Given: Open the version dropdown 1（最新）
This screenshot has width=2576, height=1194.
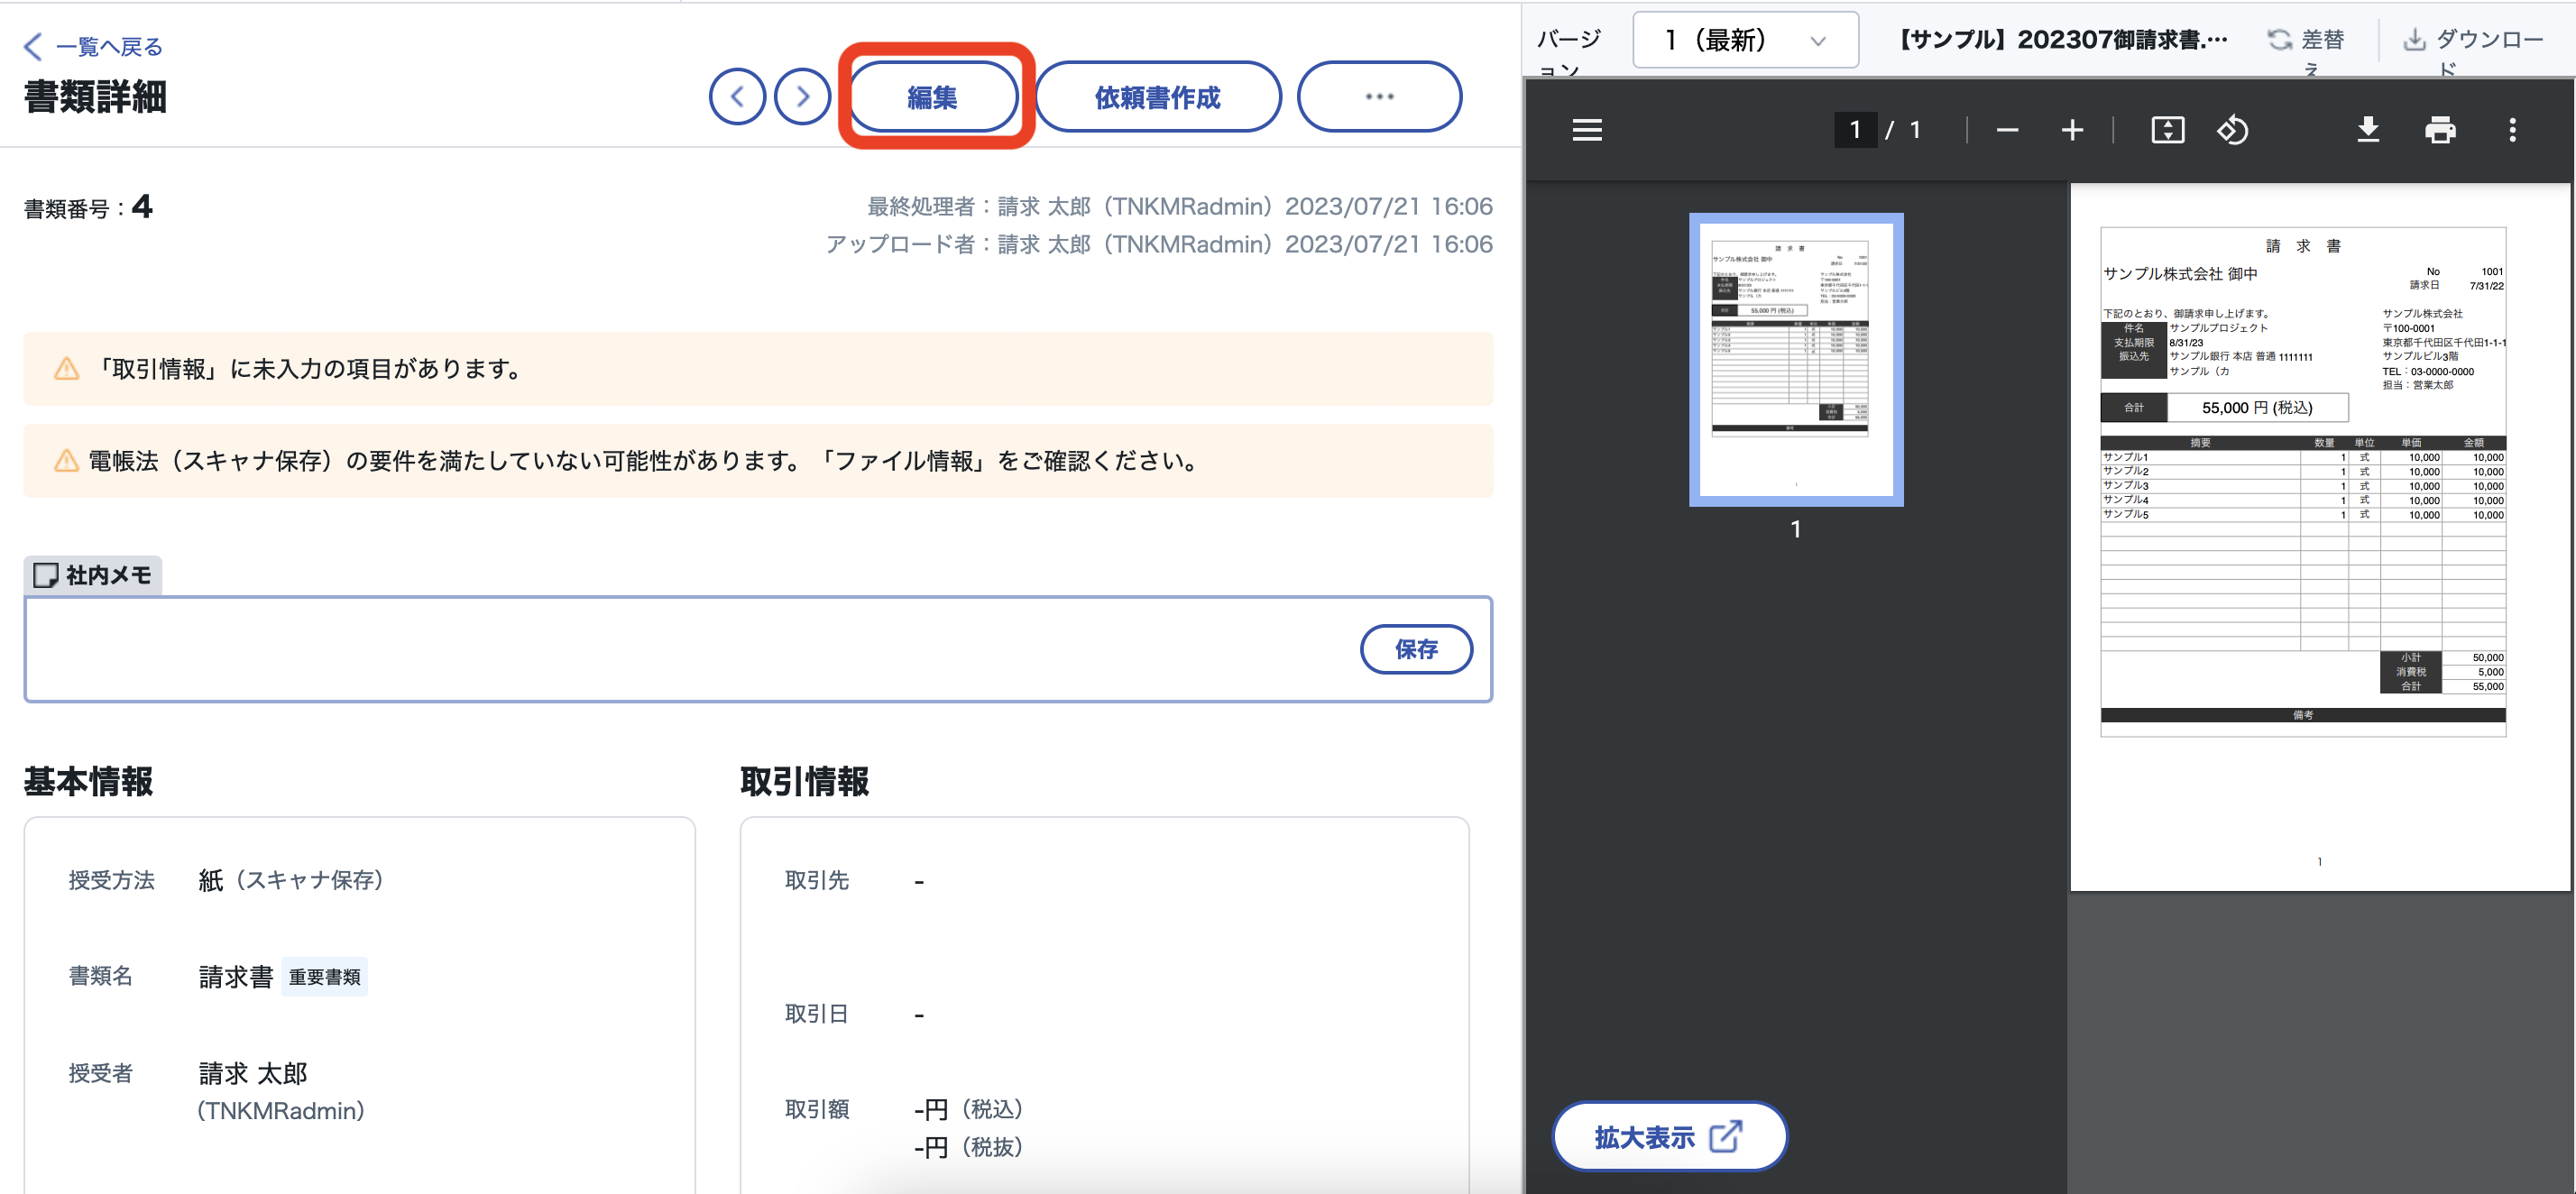Looking at the screenshot, I should [1745, 40].
